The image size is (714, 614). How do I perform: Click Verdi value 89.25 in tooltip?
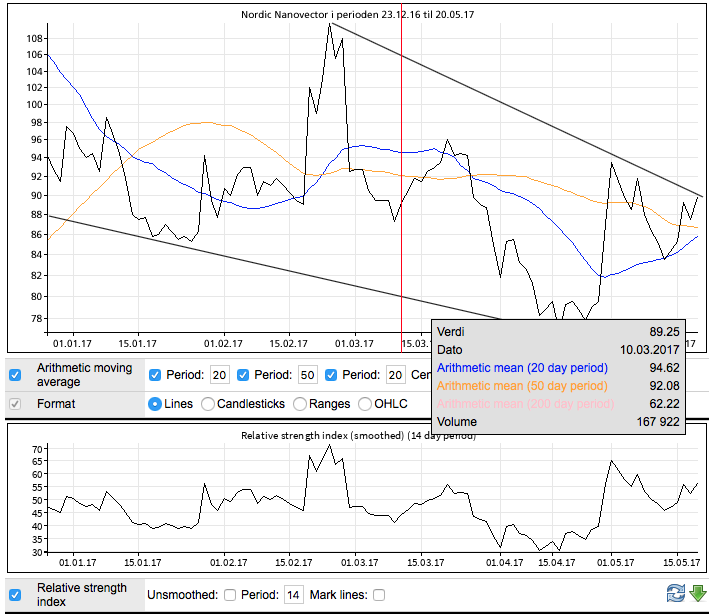click(664, 332)
